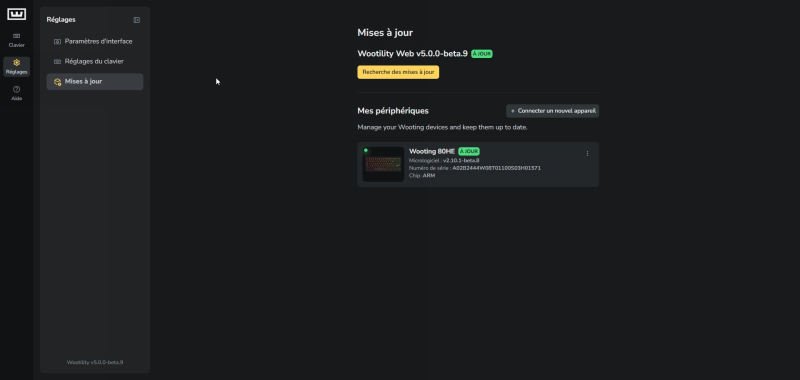
Task: Select the Réglages gear icon
Action: click(x=16, y=63)
